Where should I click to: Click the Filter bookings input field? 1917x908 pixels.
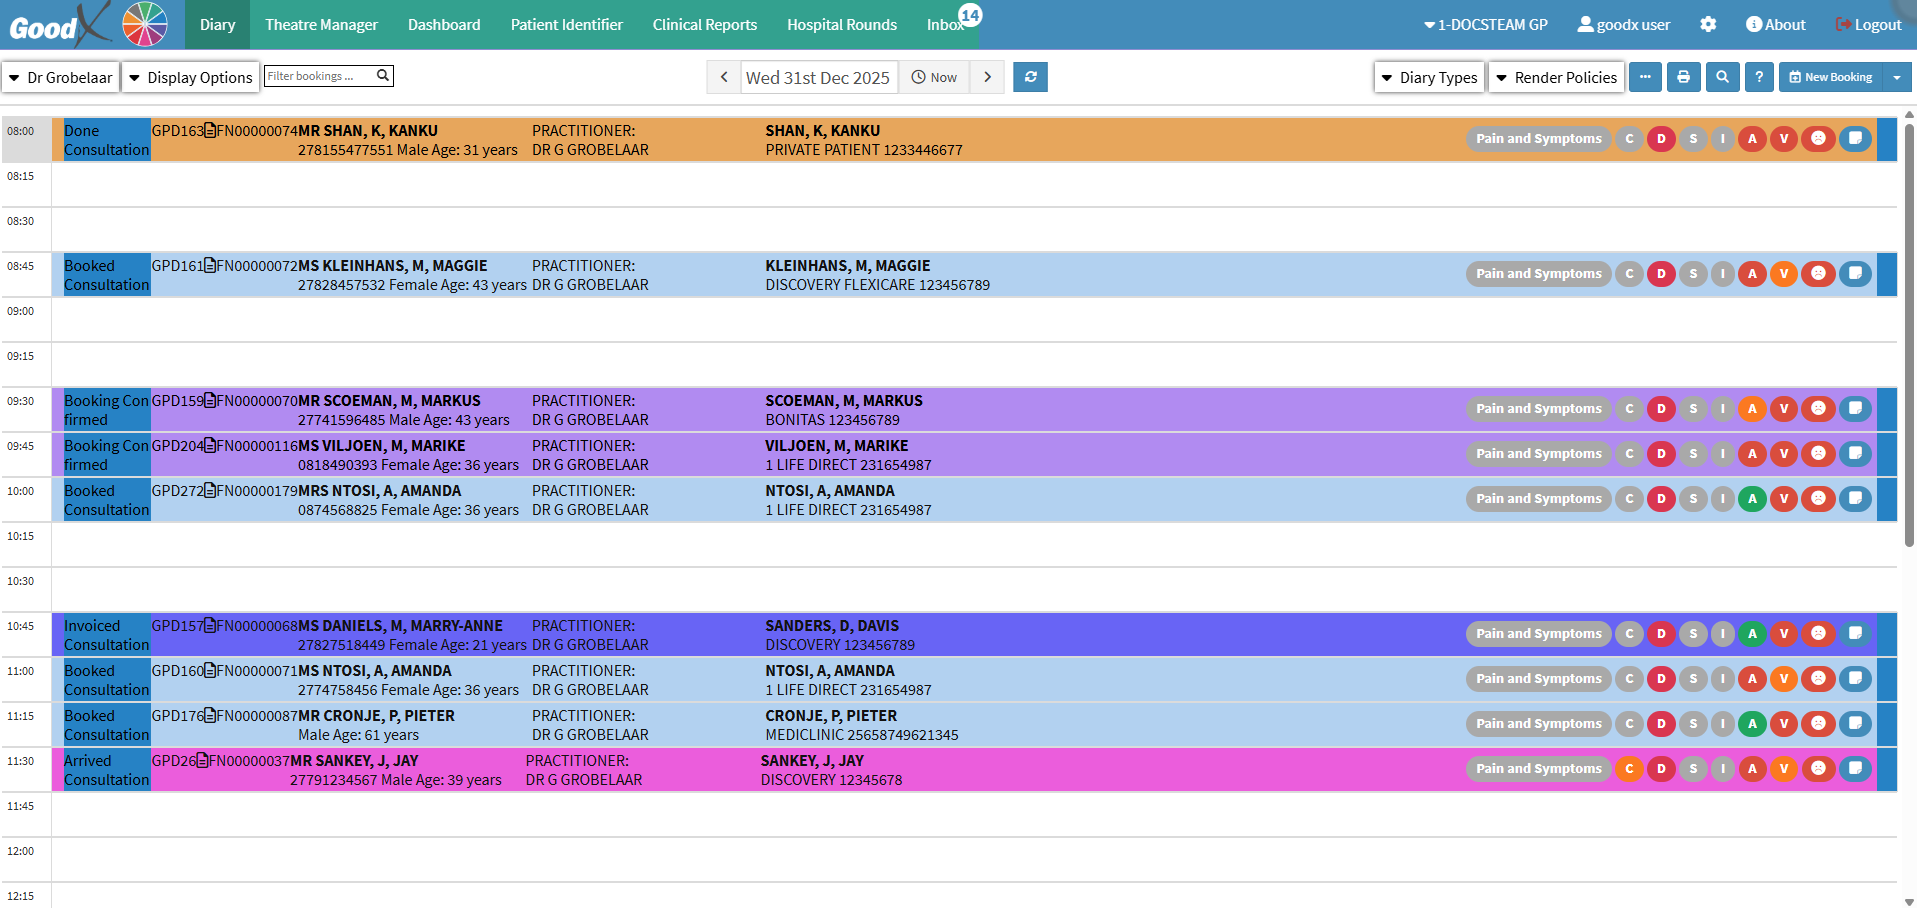(x=318, y=76)
